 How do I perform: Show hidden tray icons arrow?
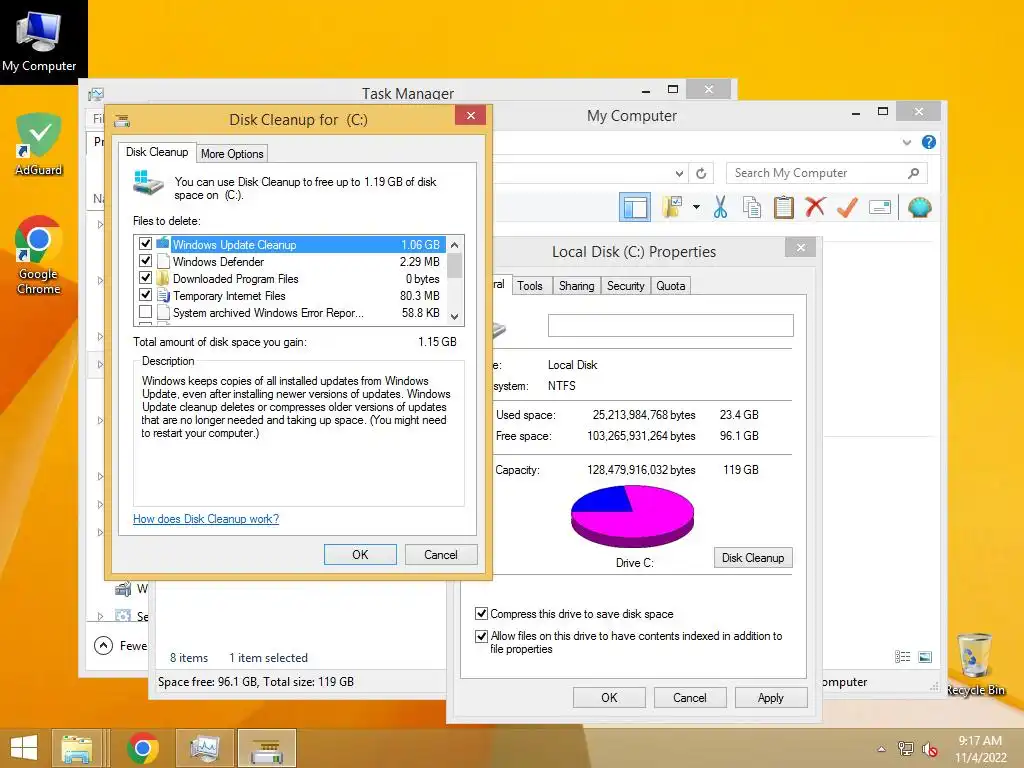point(881,749)
